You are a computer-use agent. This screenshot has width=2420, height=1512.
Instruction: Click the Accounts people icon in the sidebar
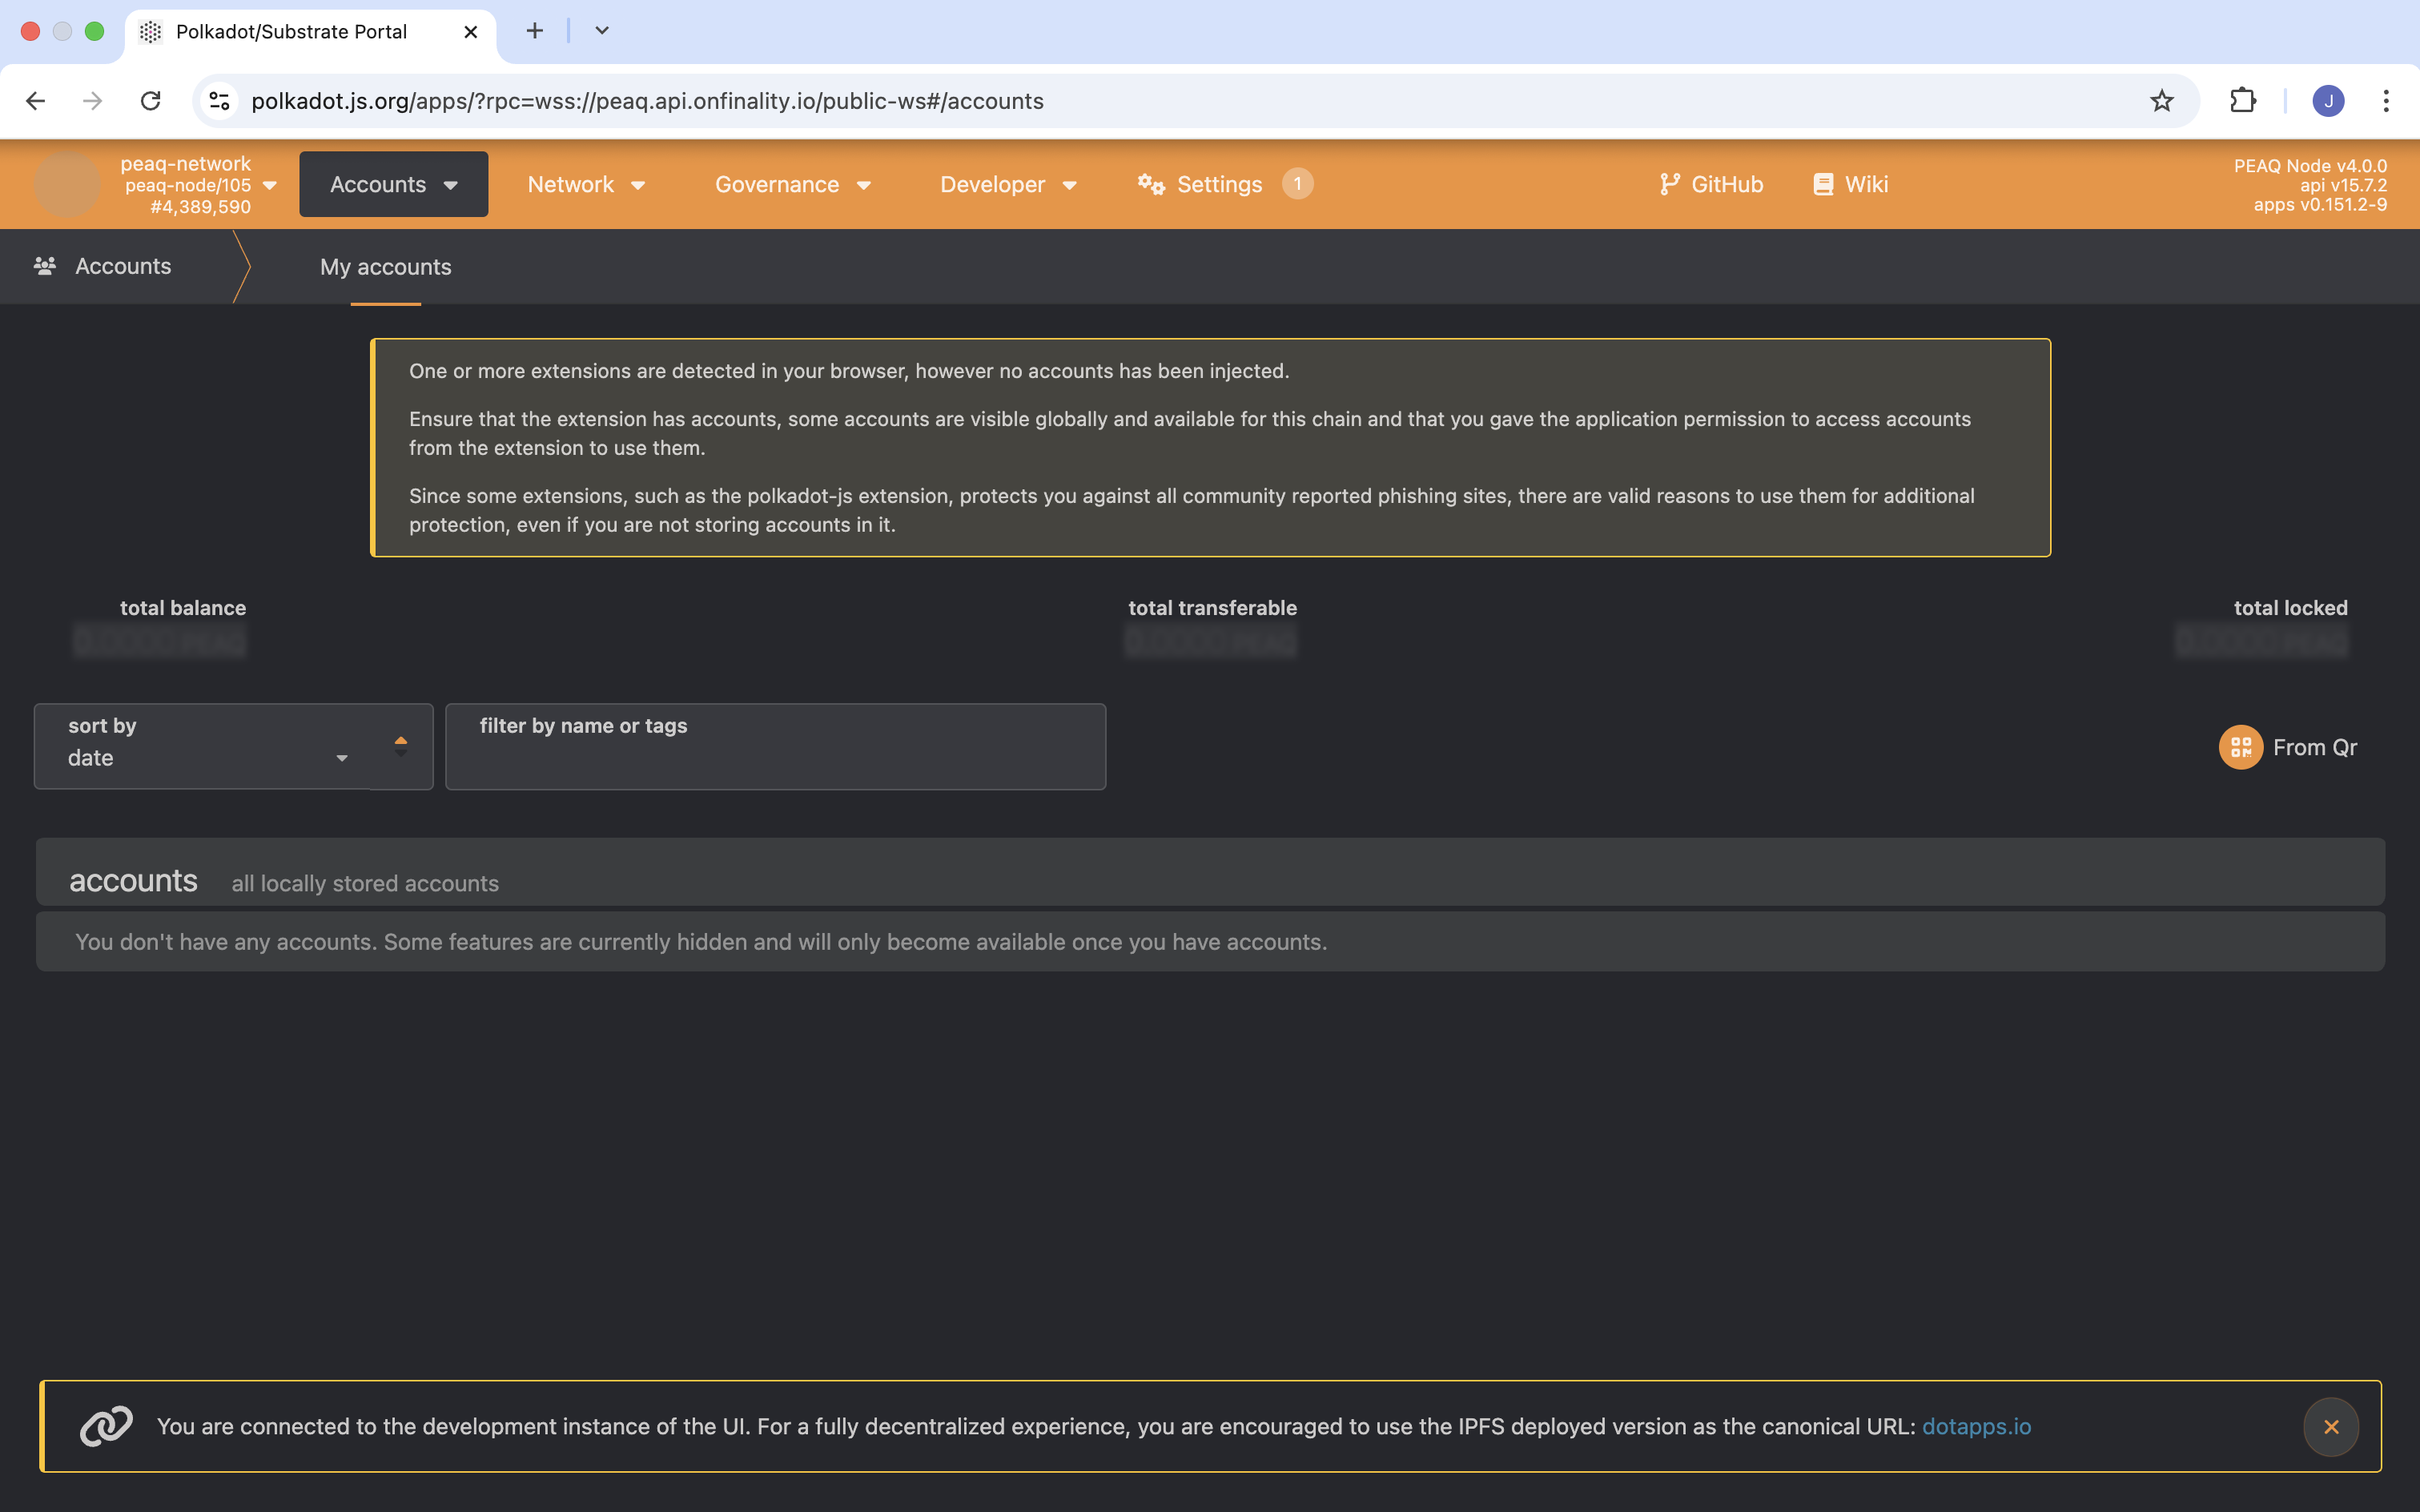(44, 265)
